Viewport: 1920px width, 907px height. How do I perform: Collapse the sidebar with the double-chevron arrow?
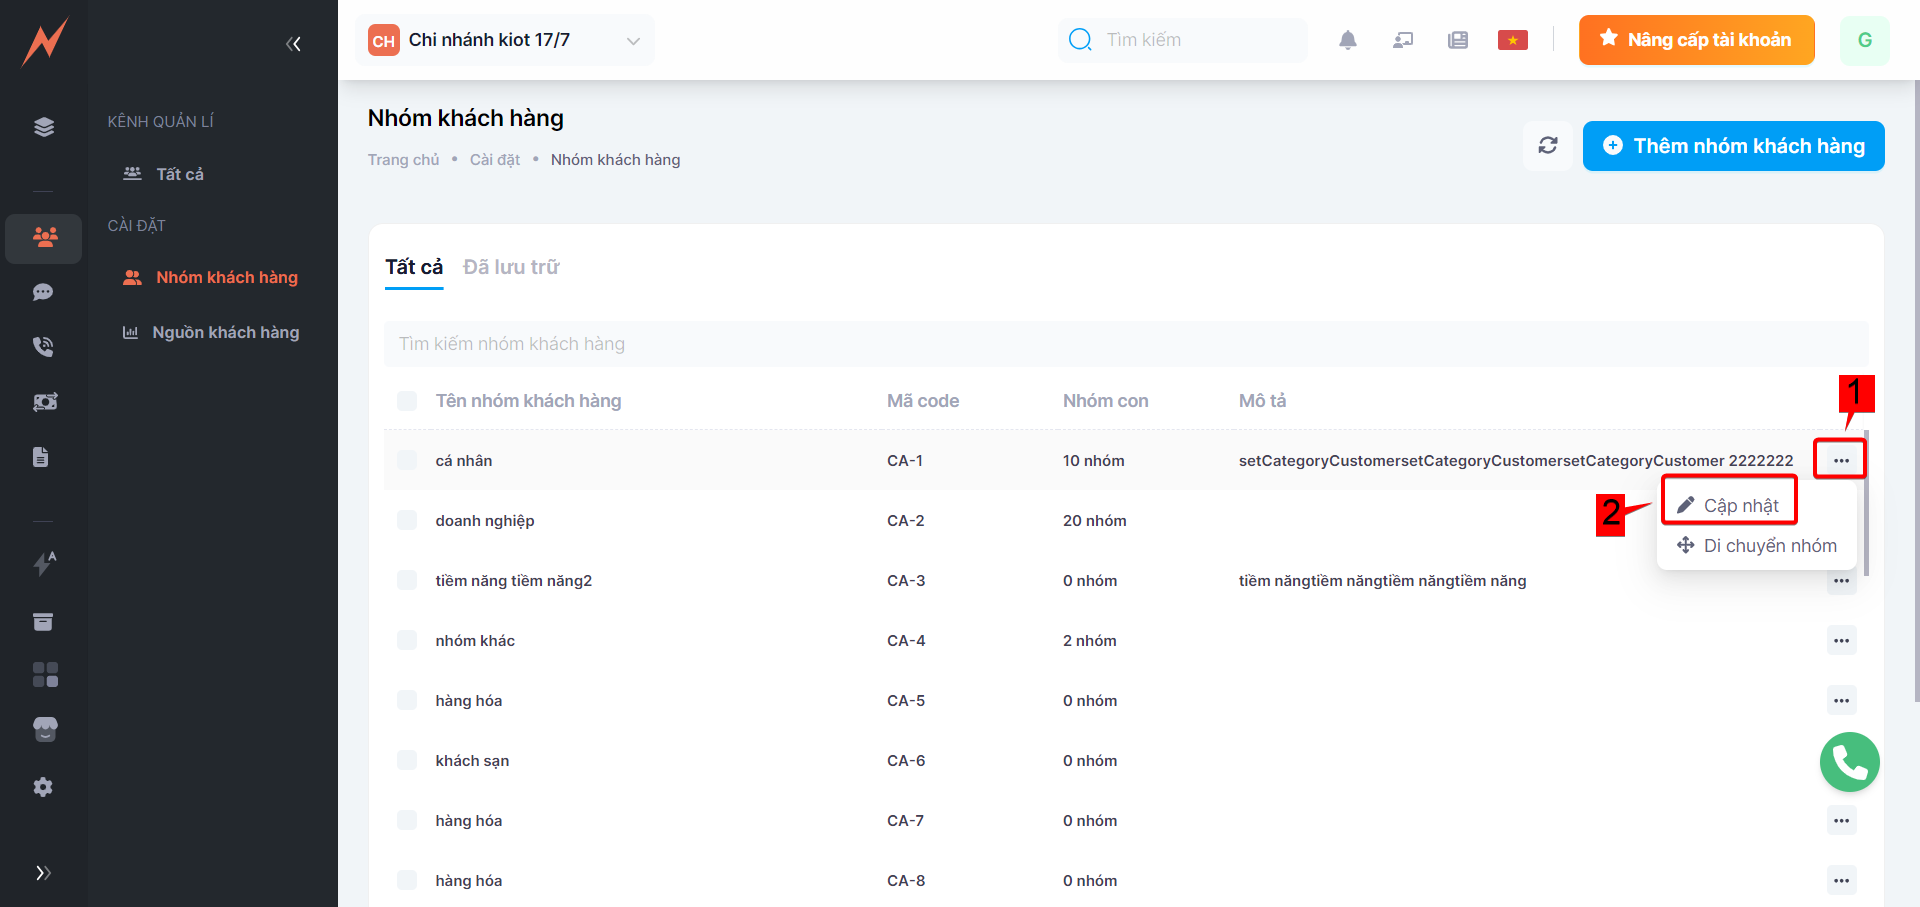293,43
